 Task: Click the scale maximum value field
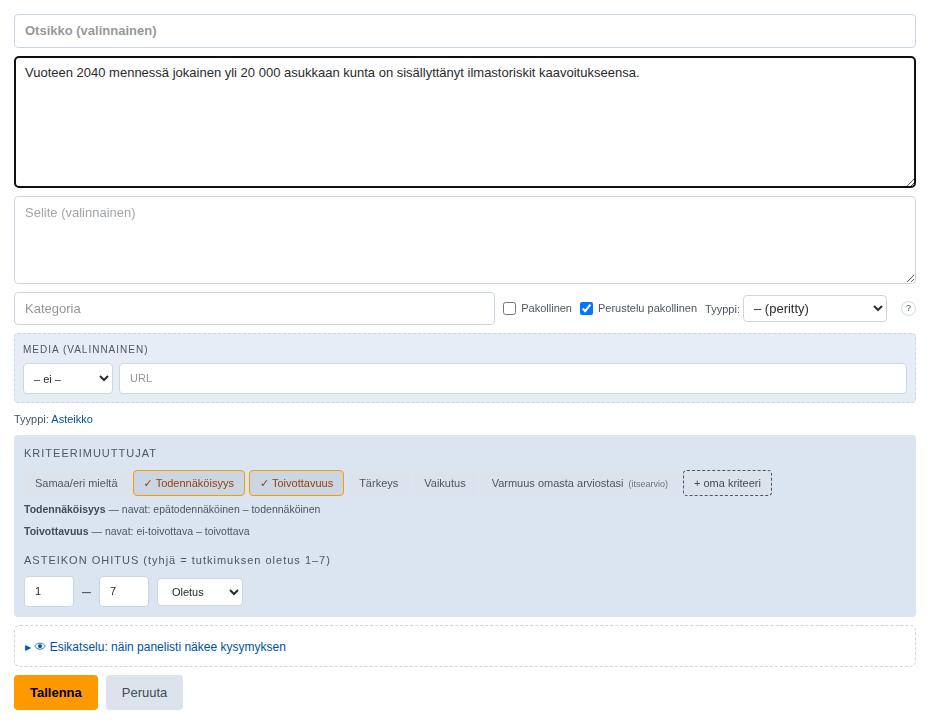[123, 591]
